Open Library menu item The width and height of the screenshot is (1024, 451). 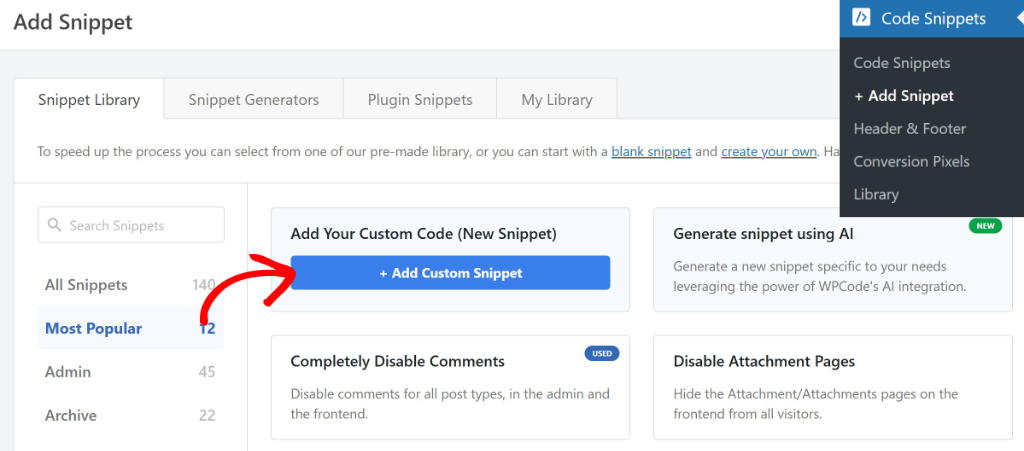pyautogui.click(x=876, y=194)
